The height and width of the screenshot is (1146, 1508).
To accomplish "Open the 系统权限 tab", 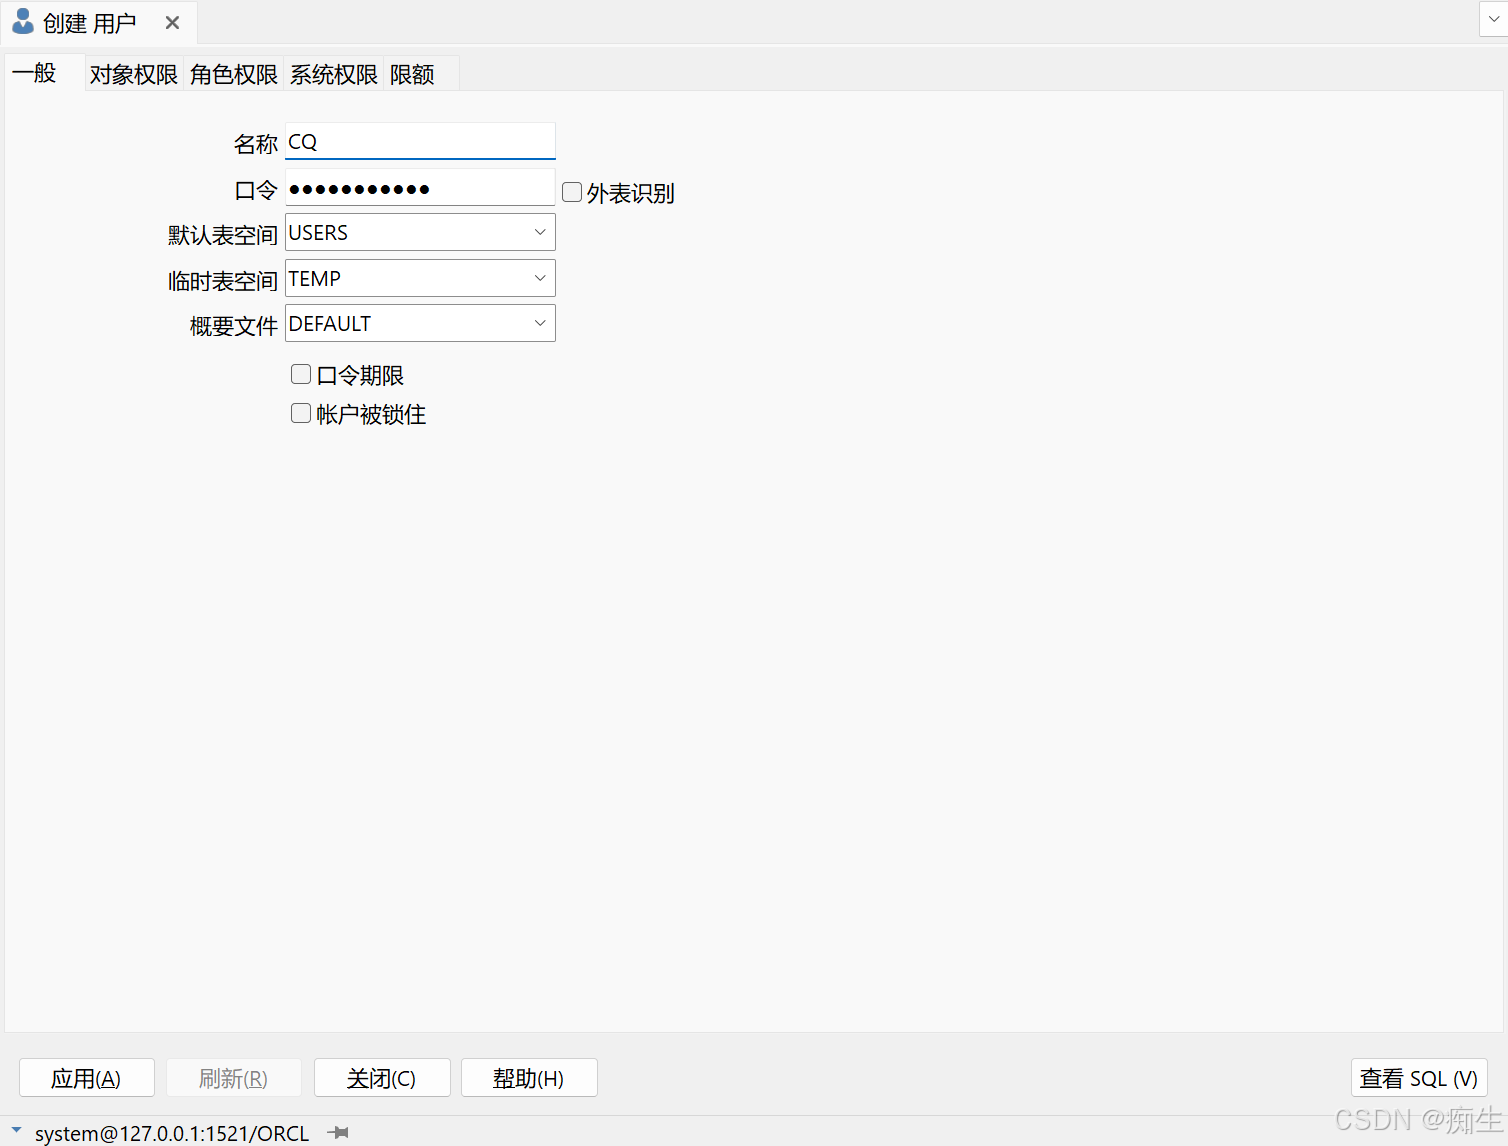I will [x=333, y=75].
